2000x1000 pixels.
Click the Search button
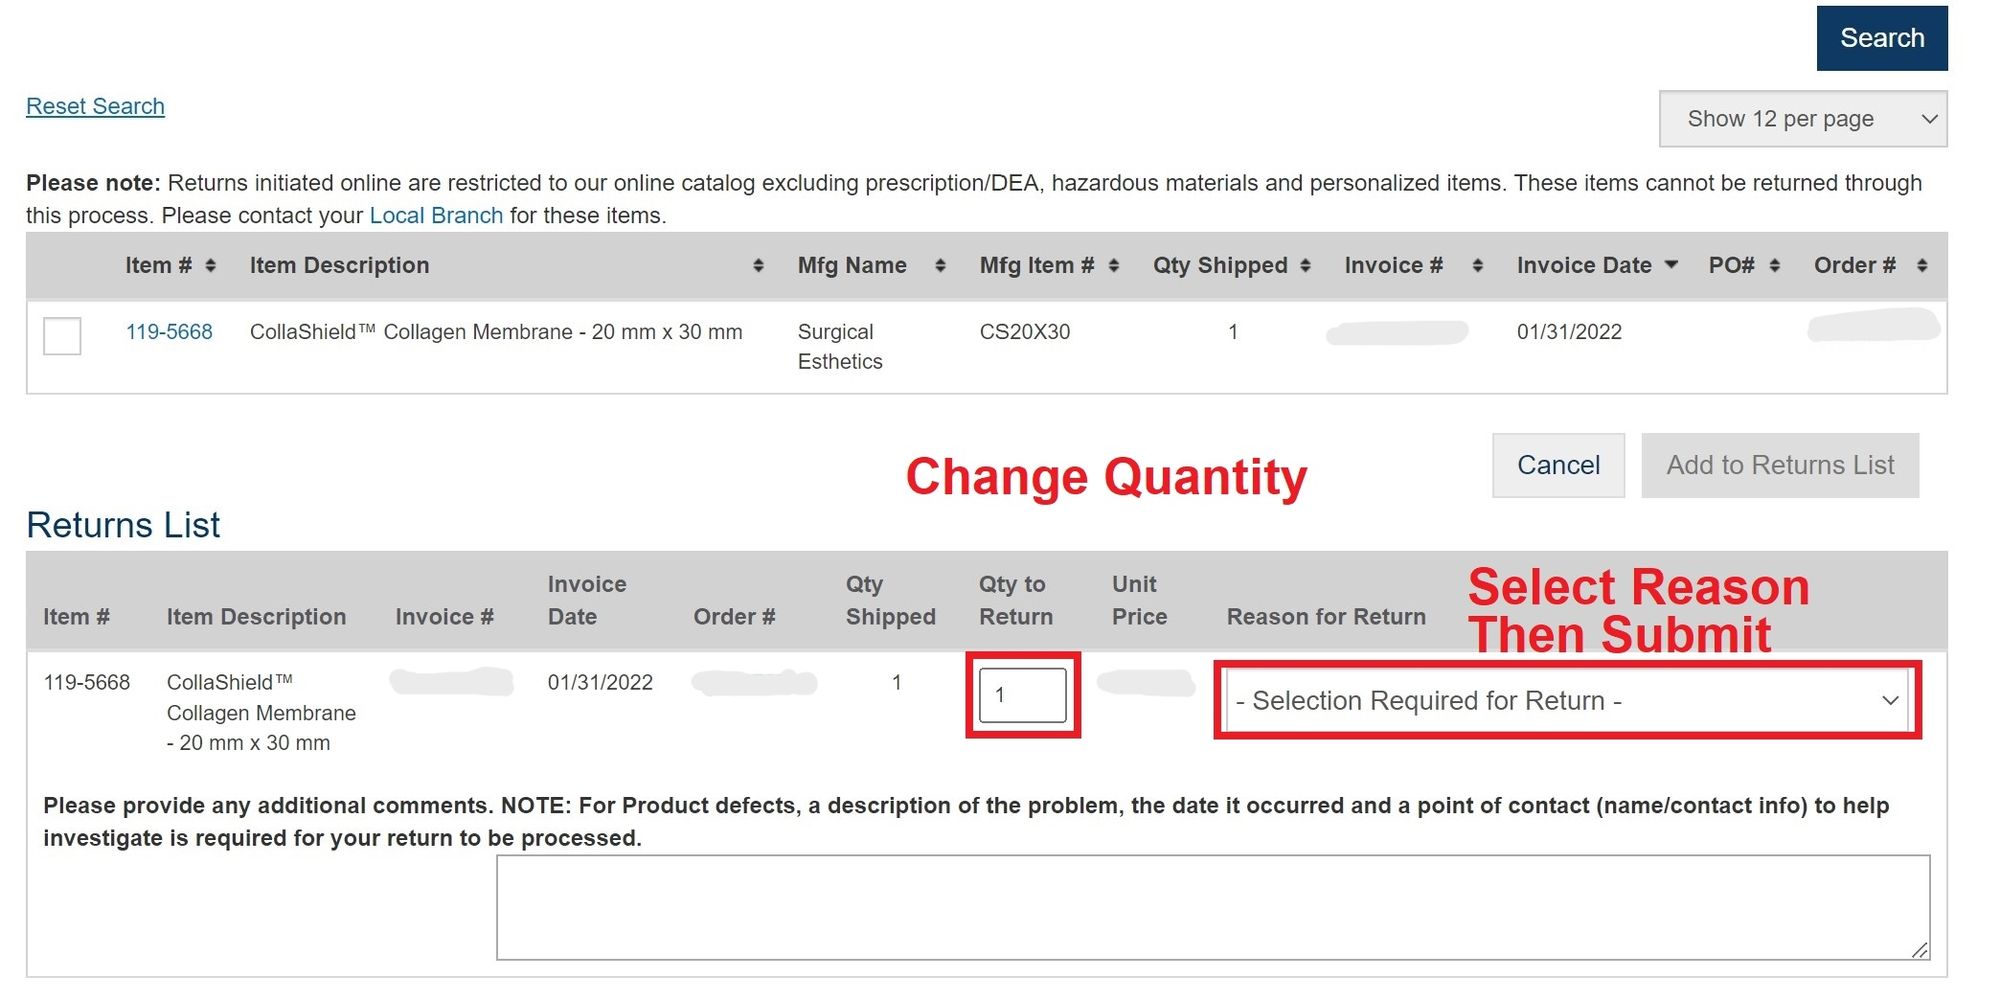[x=1882, y=38]
